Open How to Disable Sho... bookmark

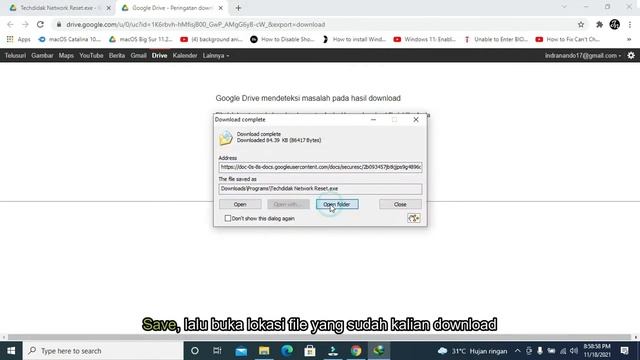(282, 39)
